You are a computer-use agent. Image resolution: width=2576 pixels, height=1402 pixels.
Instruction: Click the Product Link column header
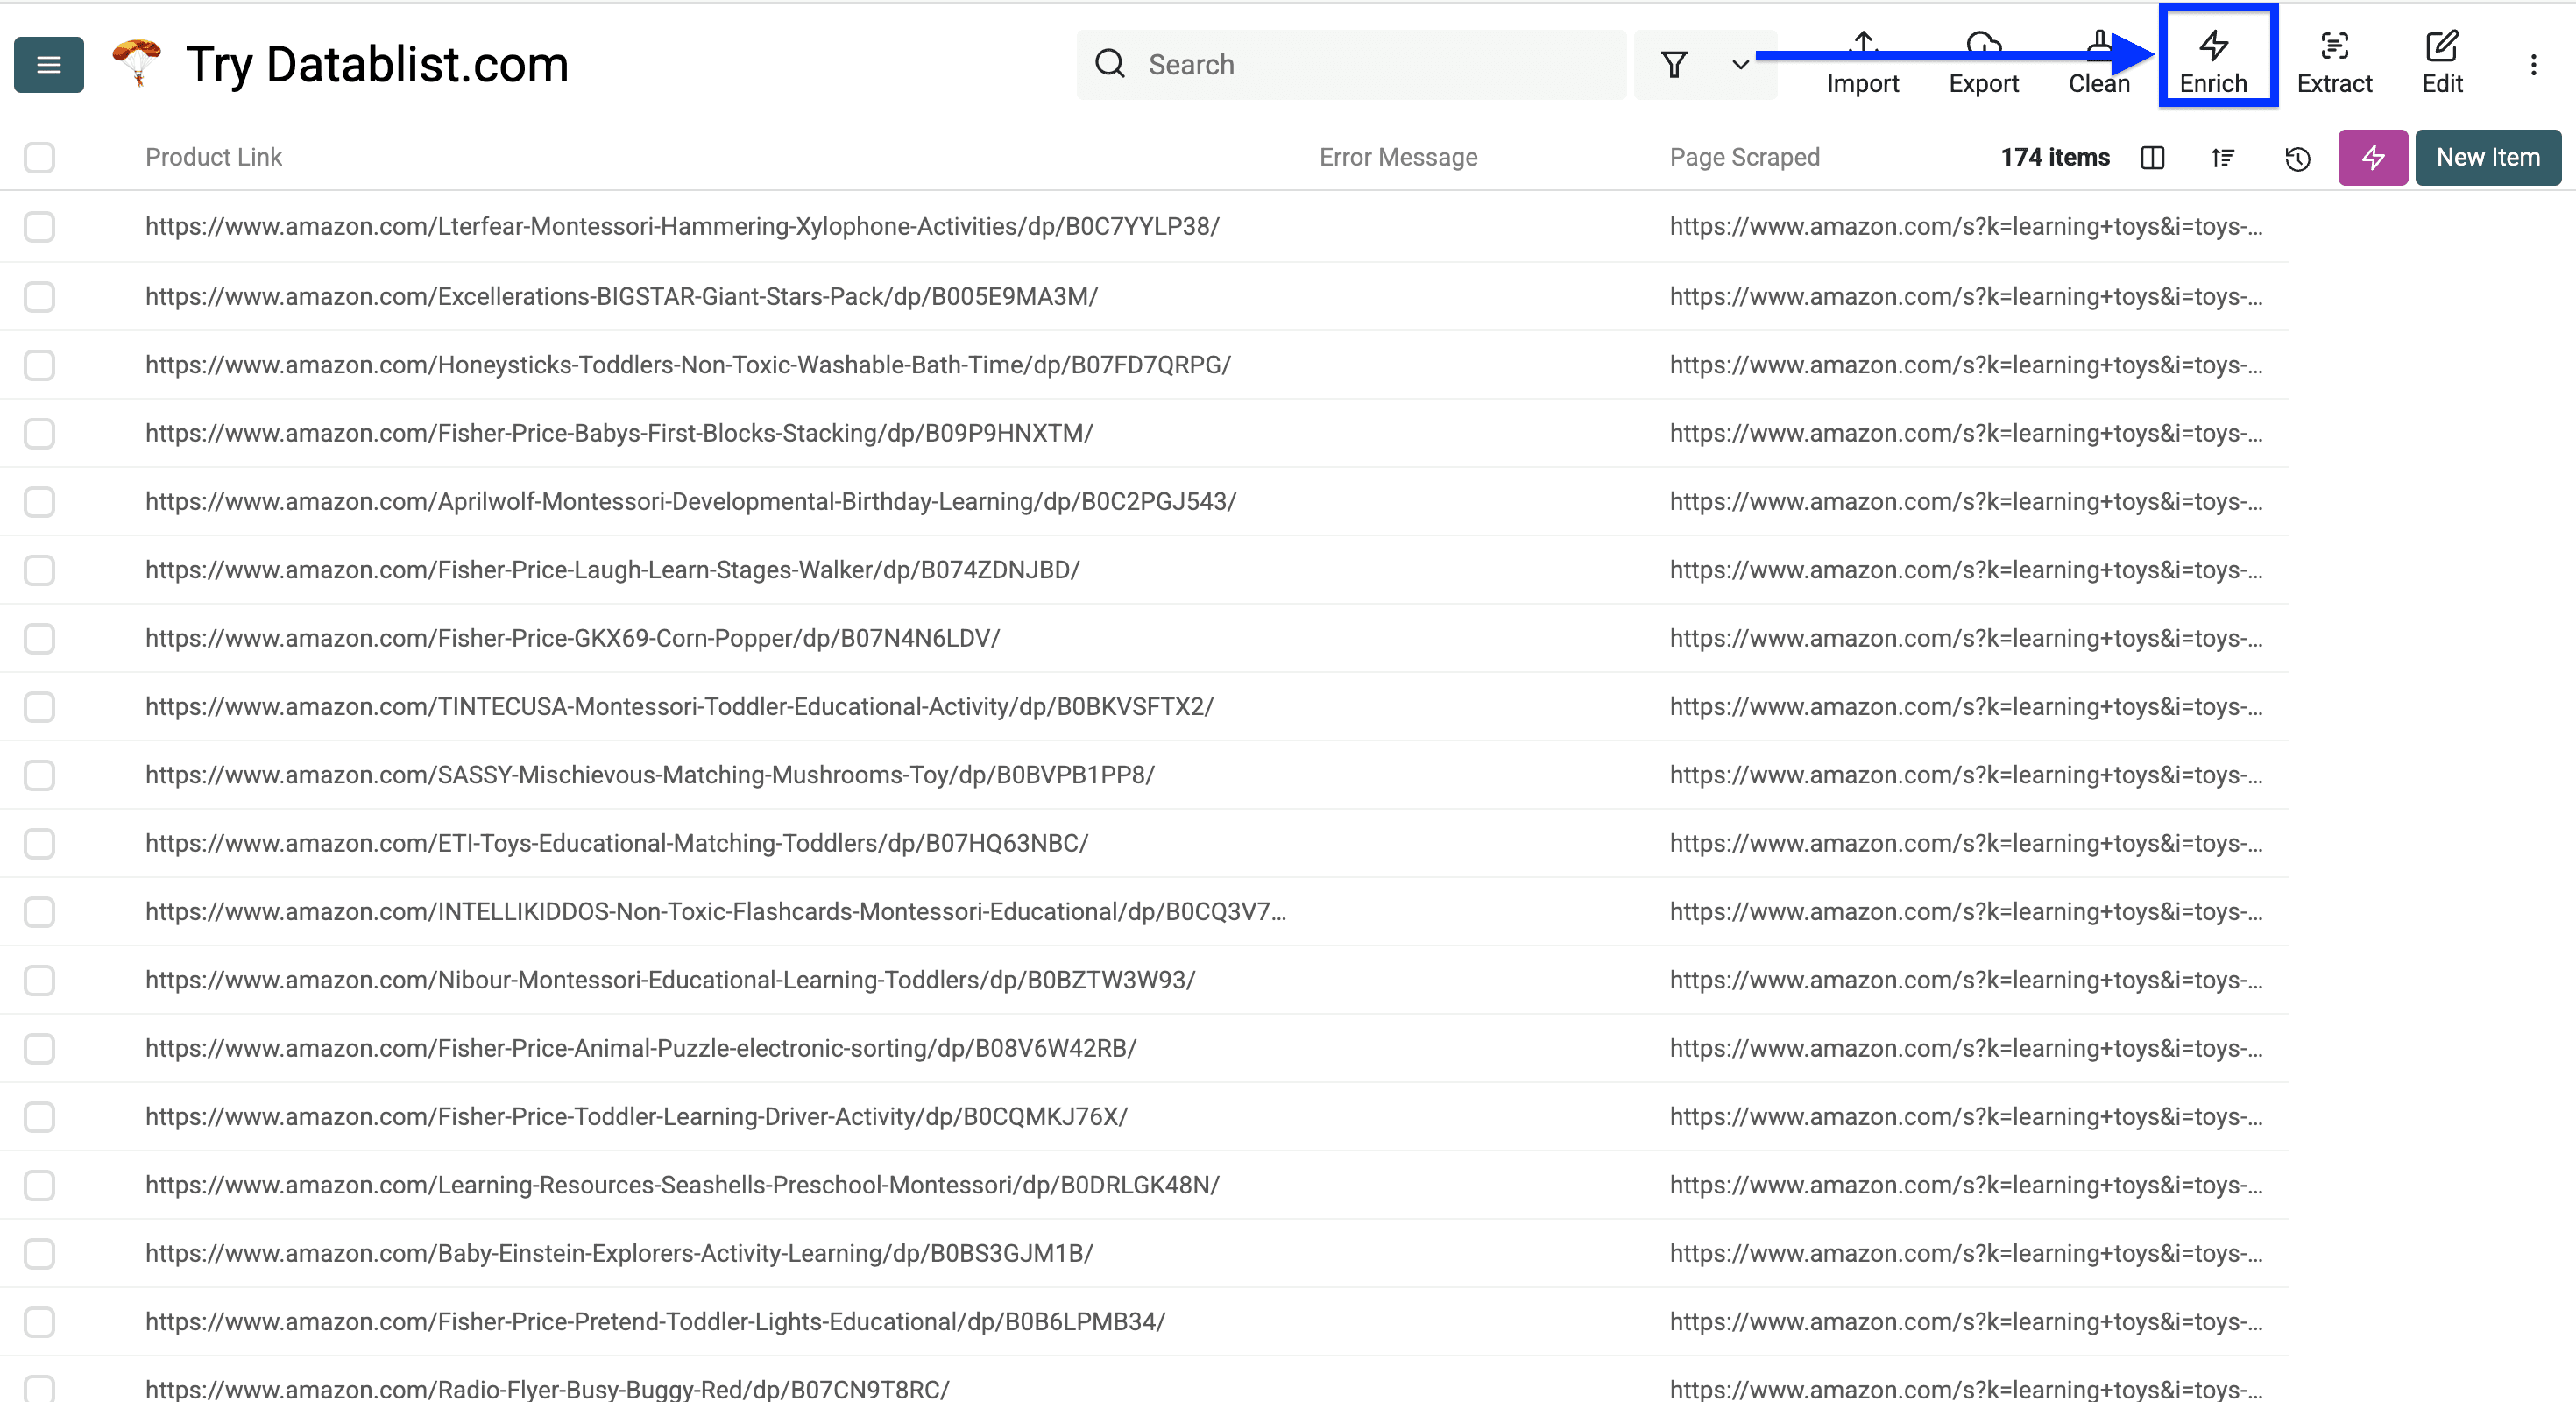(212, 157)
